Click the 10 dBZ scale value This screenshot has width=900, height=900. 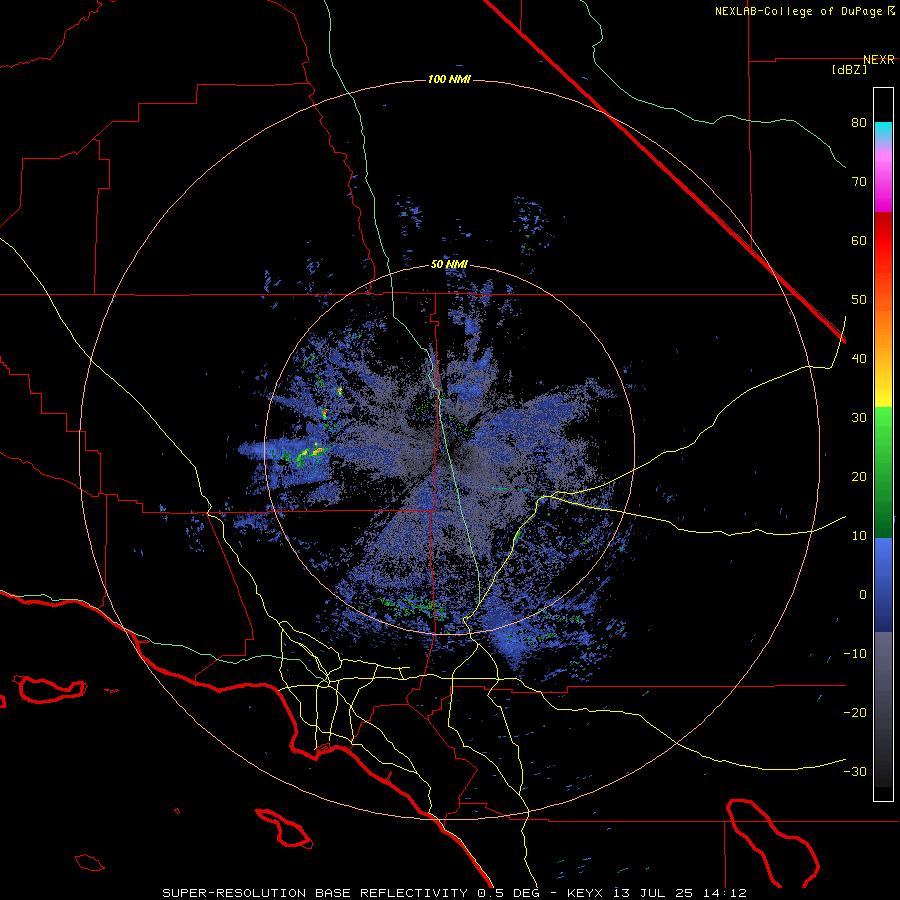point(859,536)
